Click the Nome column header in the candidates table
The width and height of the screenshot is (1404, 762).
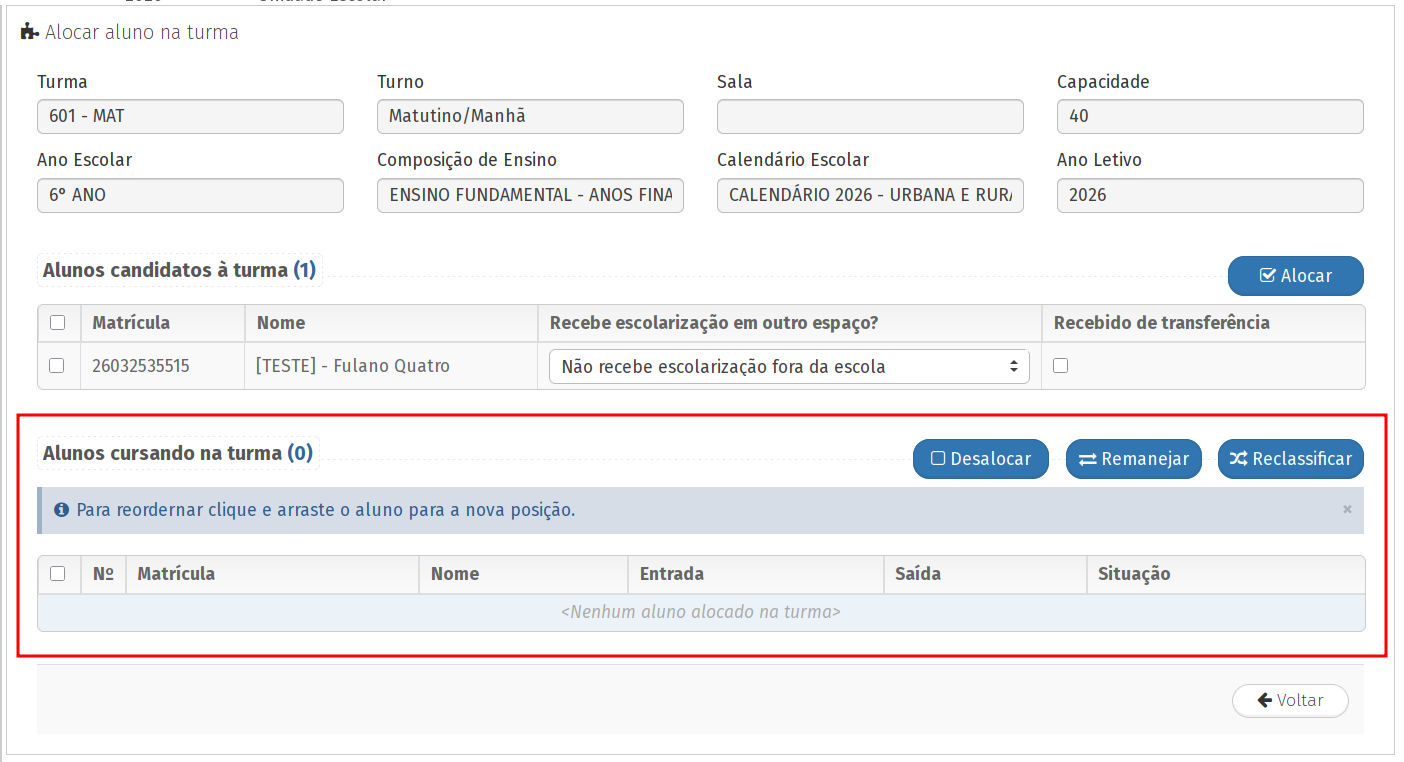point(281,323)
